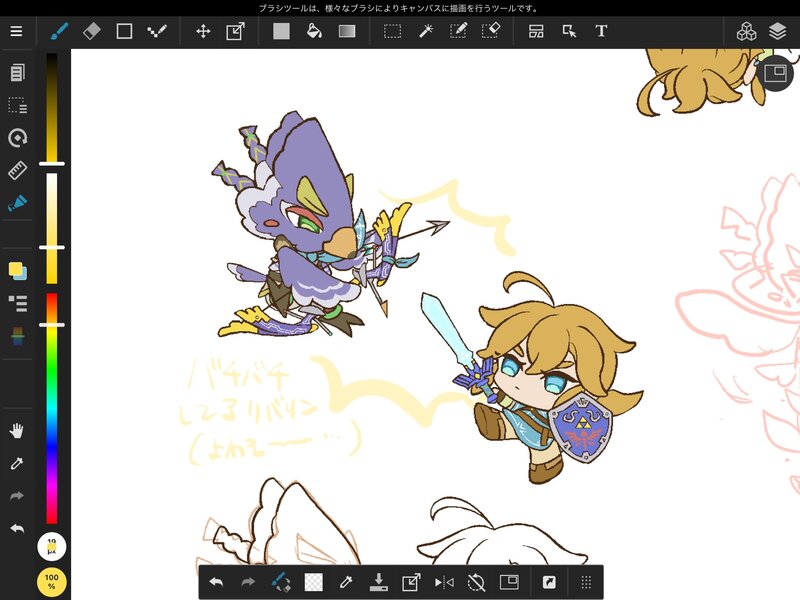Image resolution: width=800 pixels, height=600 pixels.
Task: Select the dot/polyline tool
Action: (x=157, y=31)
